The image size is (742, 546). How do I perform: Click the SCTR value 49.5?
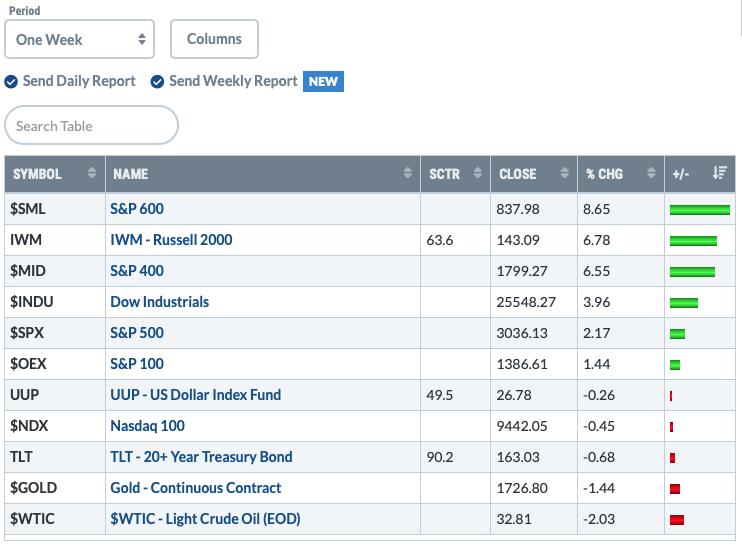(440, 395)
